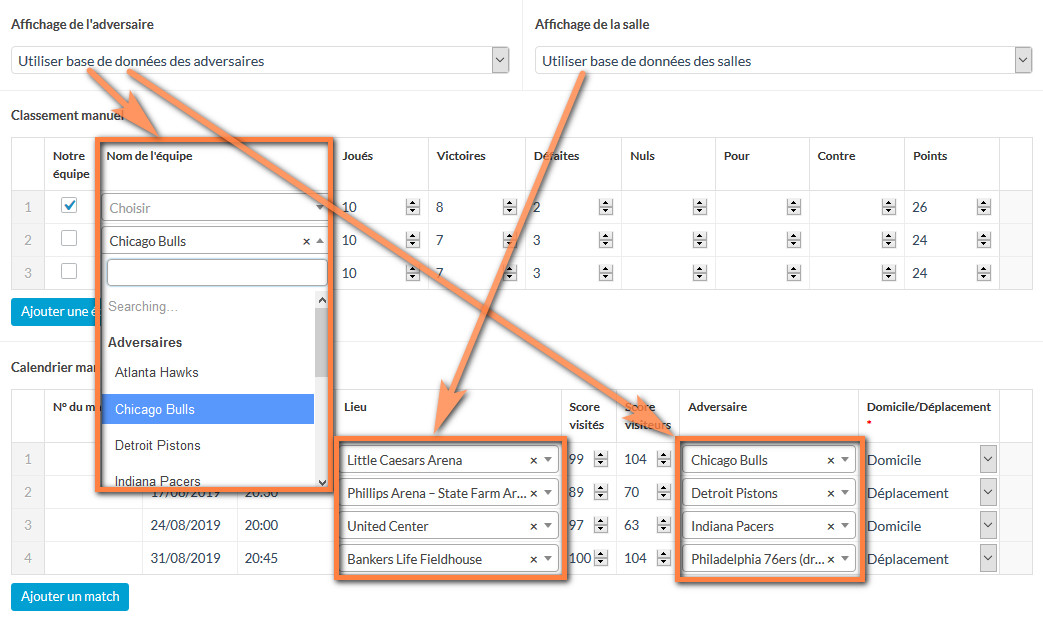1043x620 pixels.
Task: Focus the team search input field
Action: [217, 273]
